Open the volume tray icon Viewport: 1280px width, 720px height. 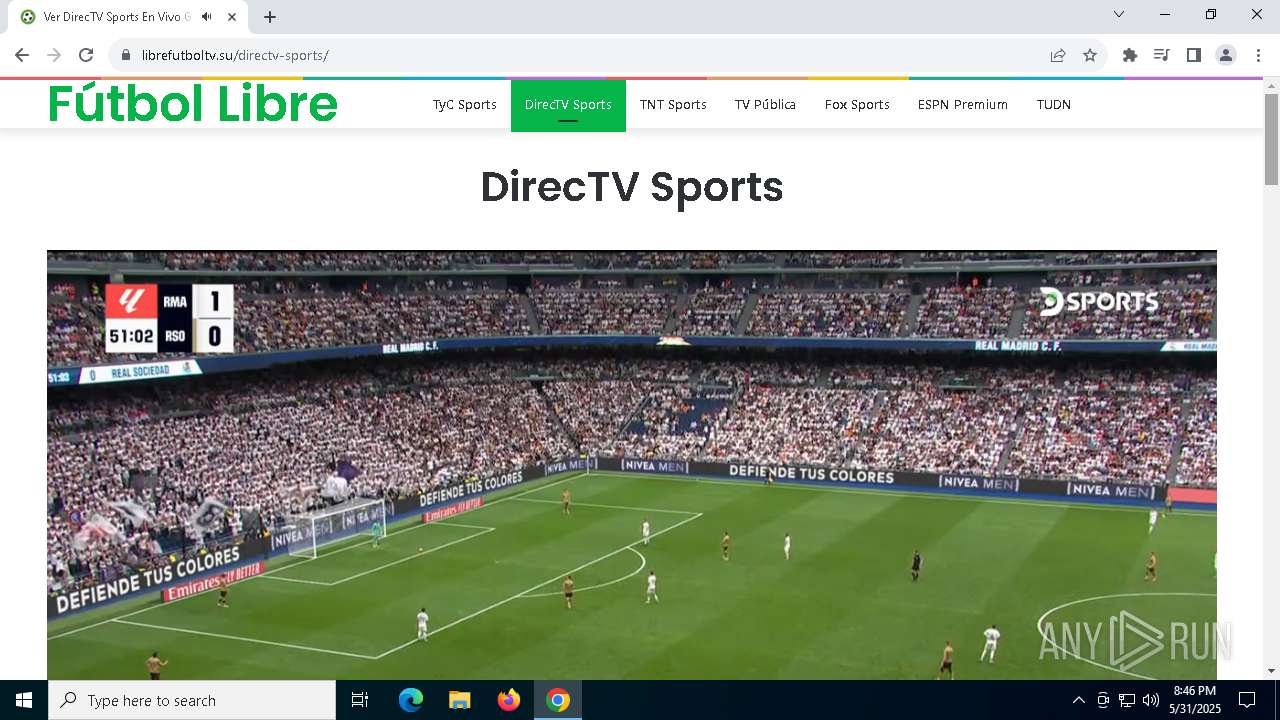(x=1151, y=700)
